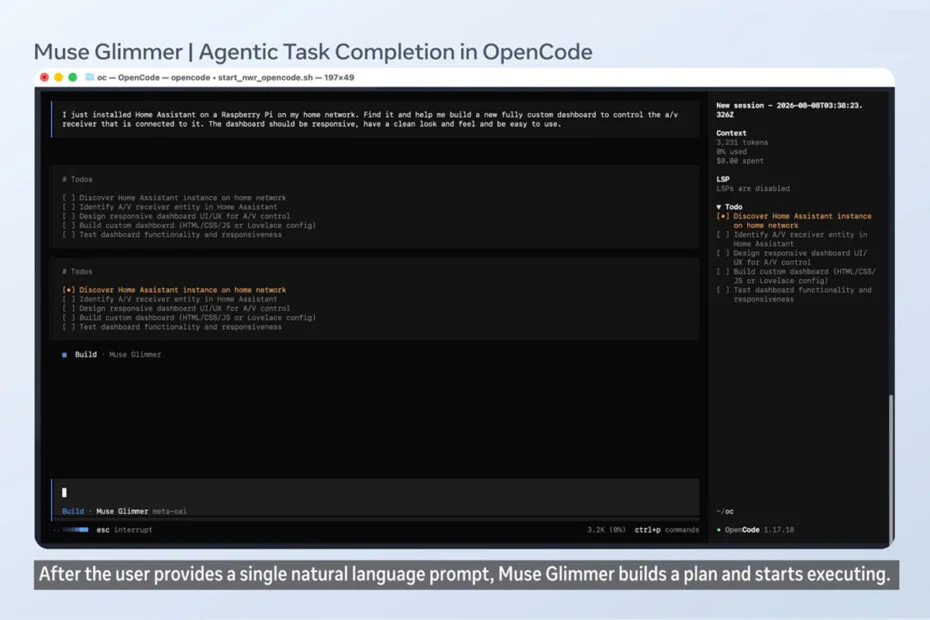Check sidebar Test dashboard functionality todo
This screenshot has height=620, width=930.
coord(722,290)
